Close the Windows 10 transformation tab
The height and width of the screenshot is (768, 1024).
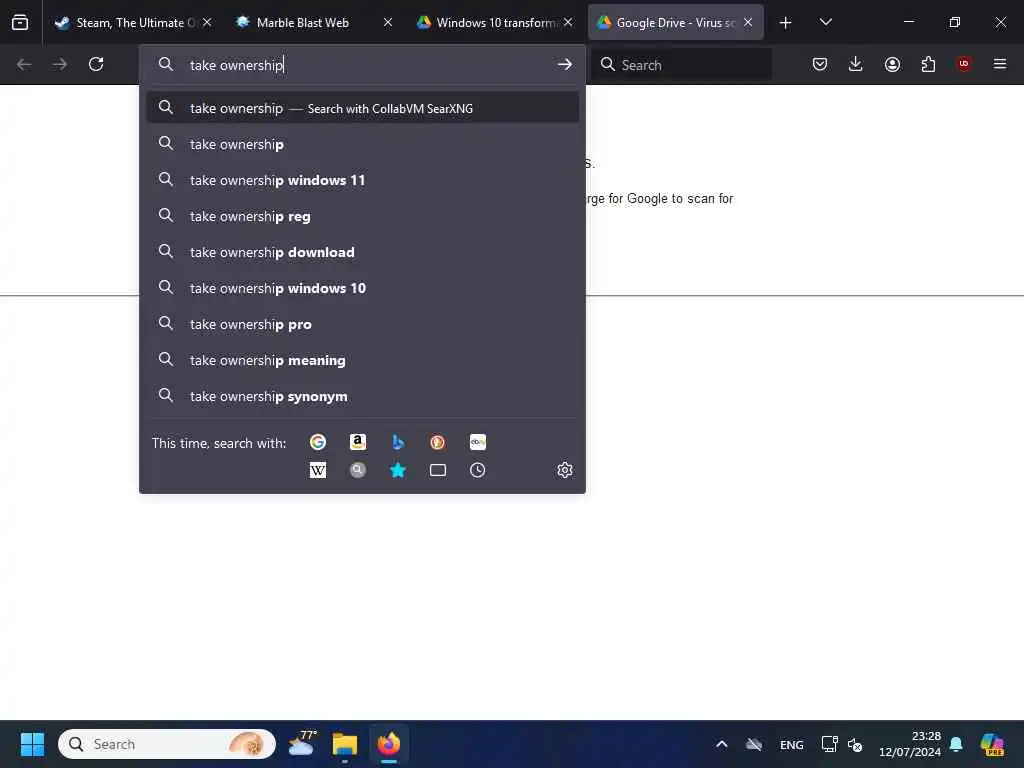tap(568, 22)
